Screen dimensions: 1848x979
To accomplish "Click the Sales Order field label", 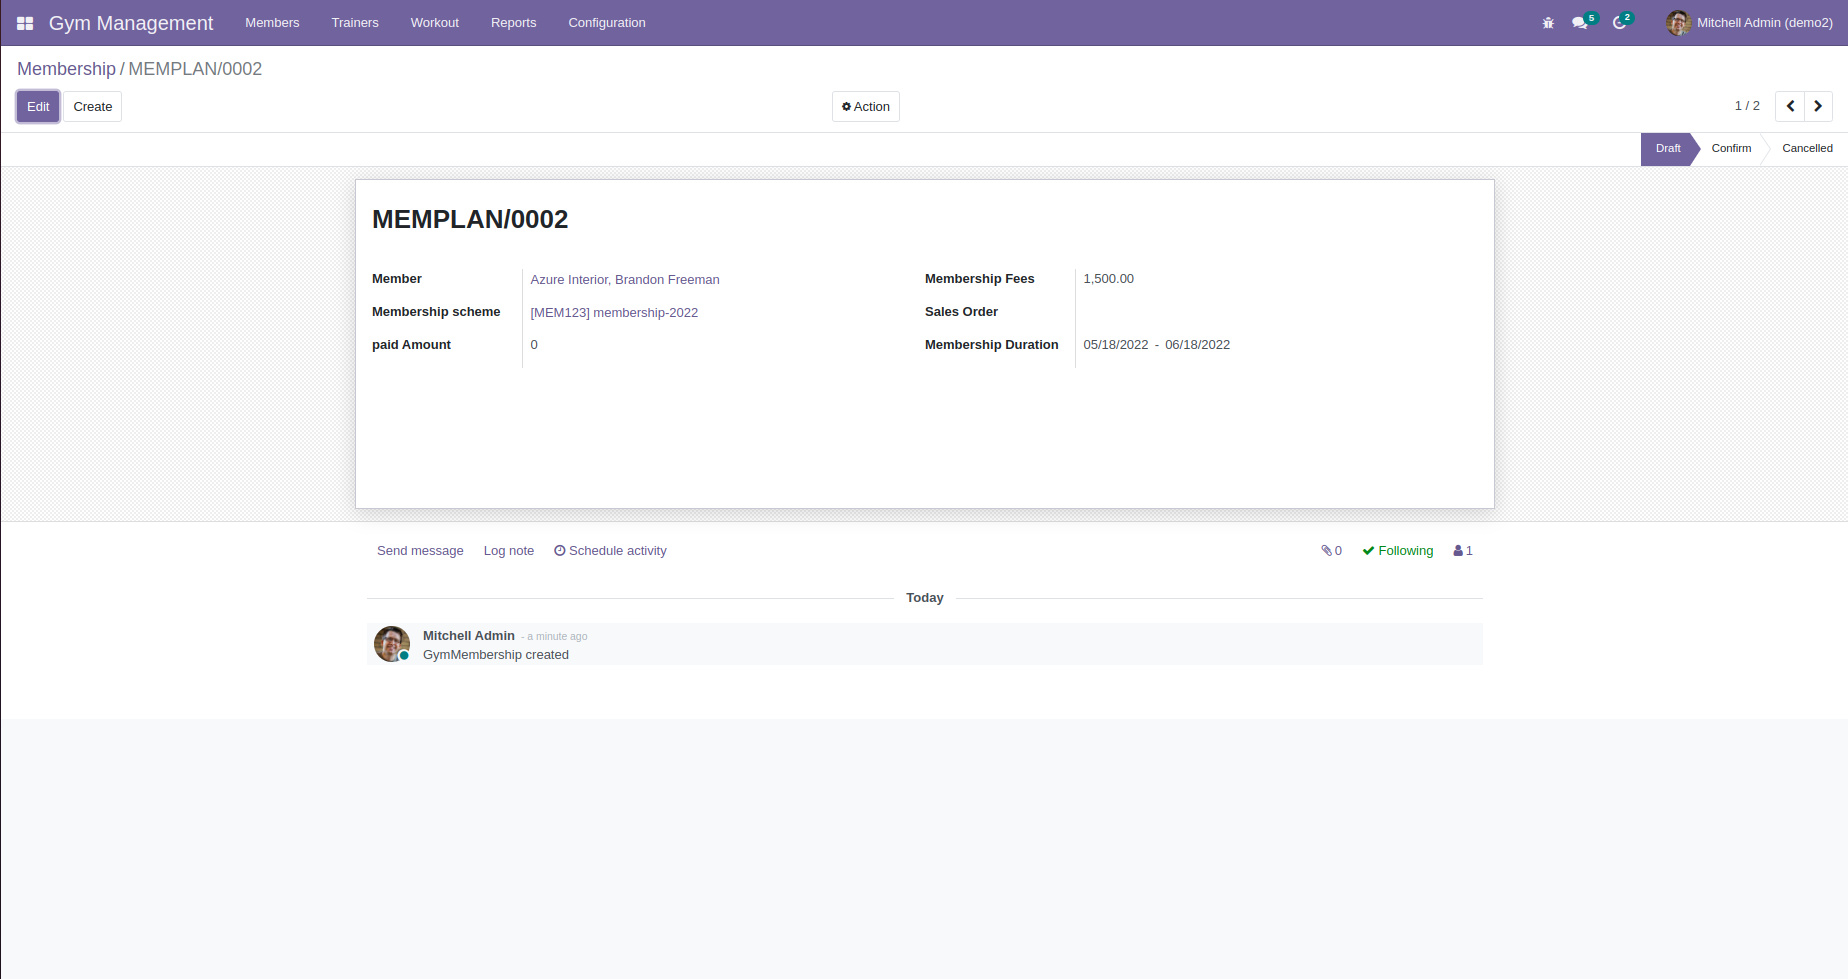I will 961,312.
